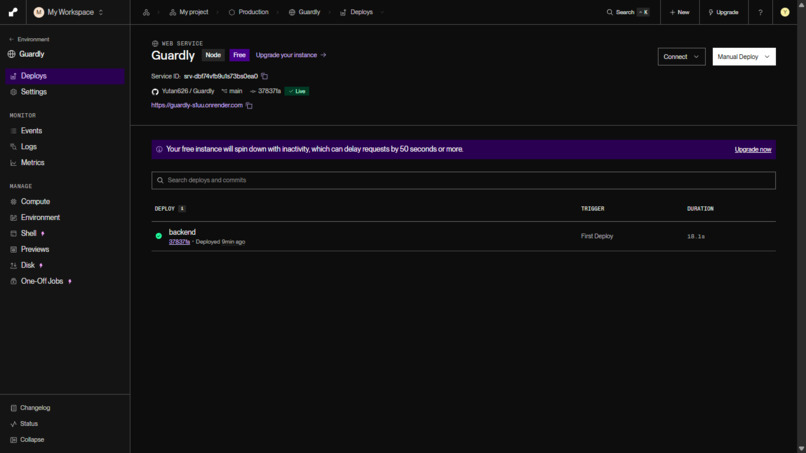Image resolution: width=806 pixels, height=453 pixels.
Task: Click the Events list icon
Action: coord(13,131)
